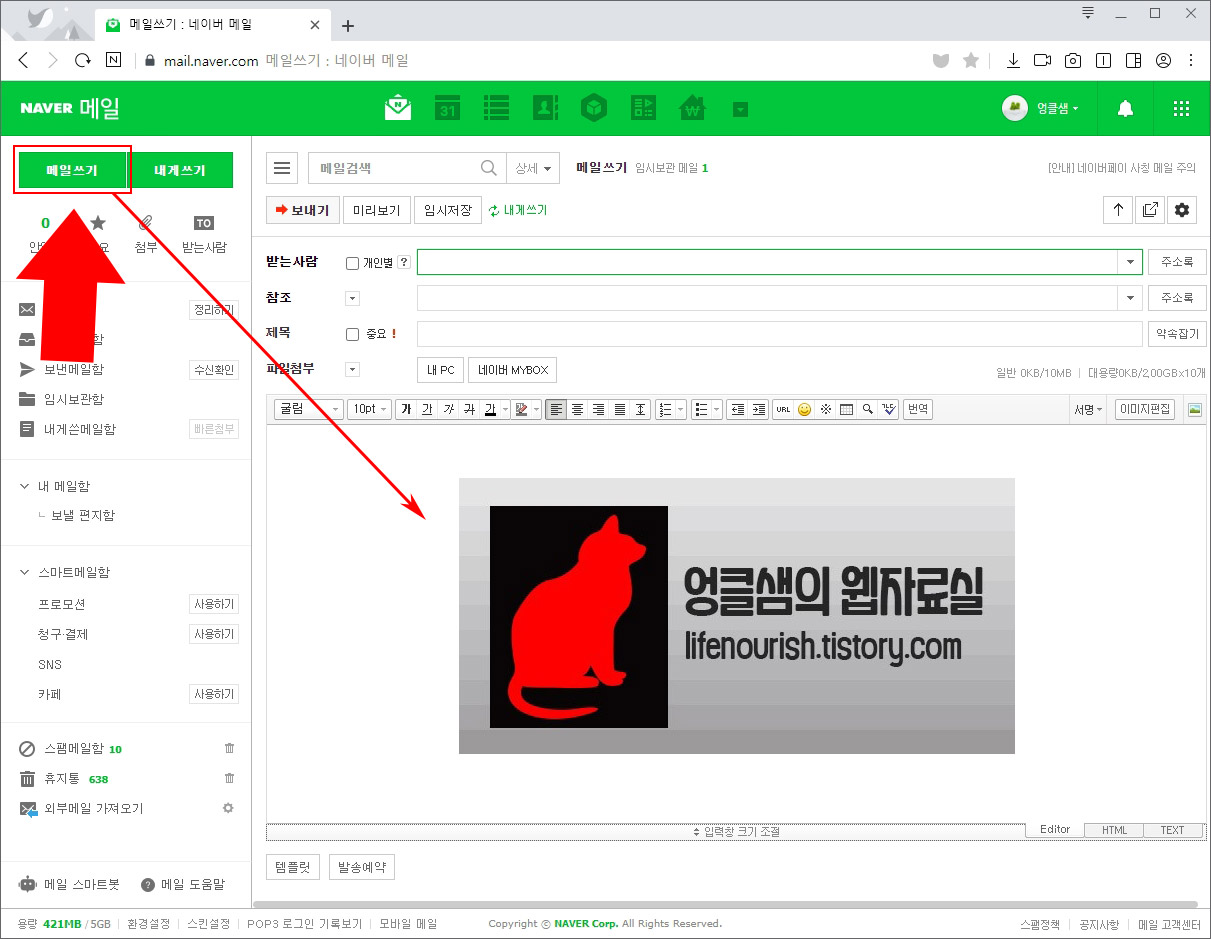Switch to the HTML editing tab

[x=1113, y=829]
